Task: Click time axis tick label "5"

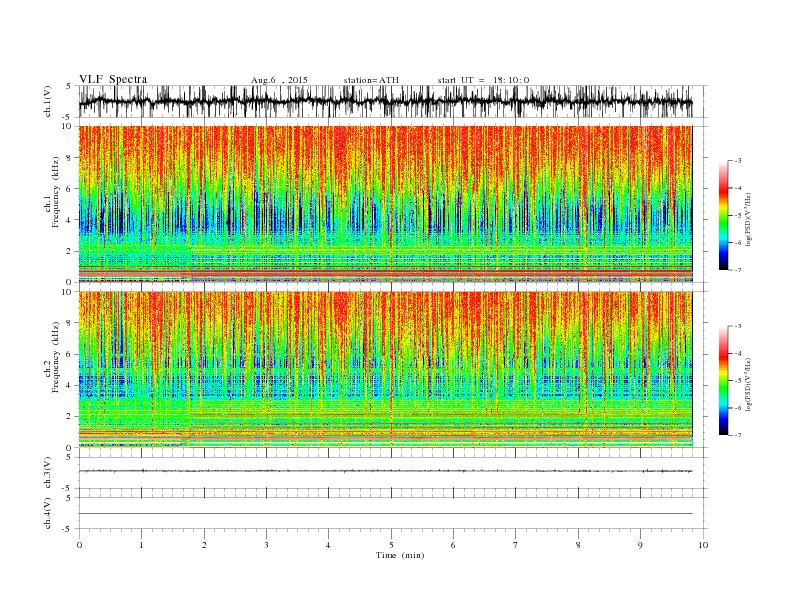Action: 391,545
